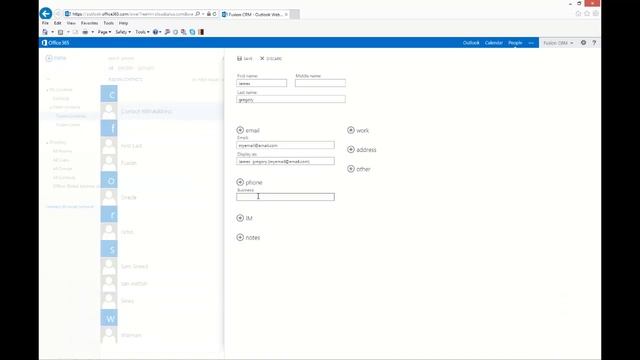The image size is (640, 360).
Task: Click the print icon in IE command bar
Action: click(85, 32)
